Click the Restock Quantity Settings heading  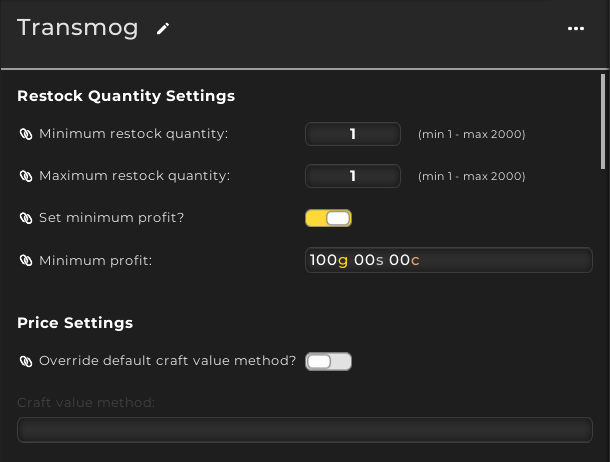pos(126,96)
